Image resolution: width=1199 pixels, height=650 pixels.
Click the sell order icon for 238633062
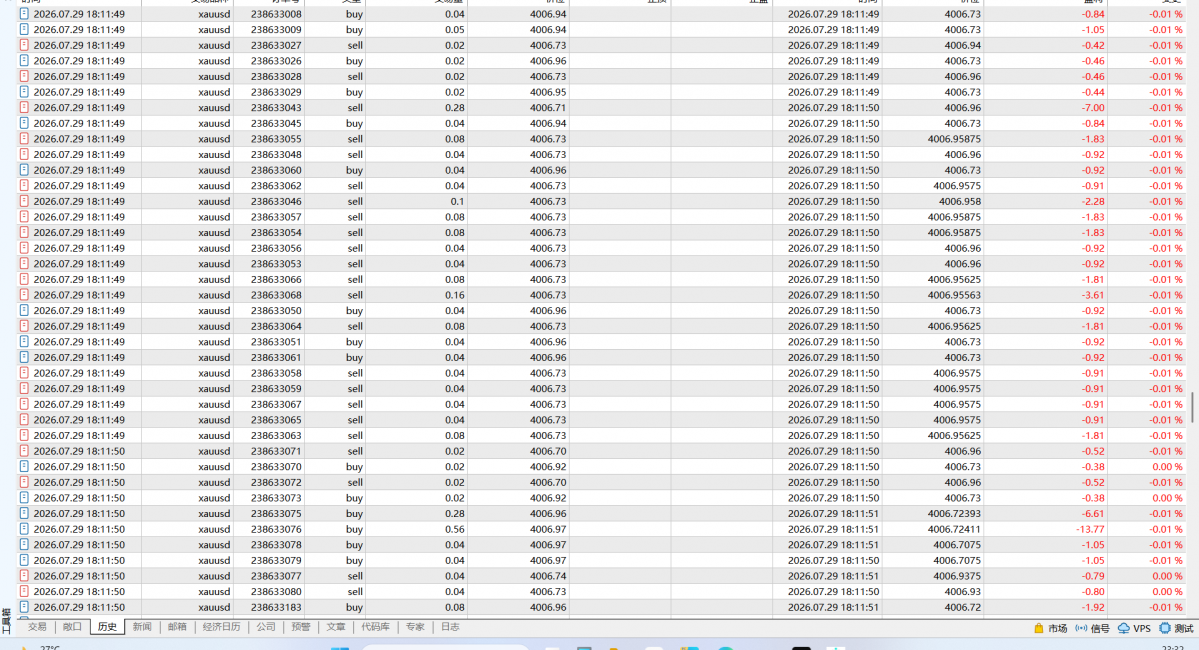coord(24,186)
